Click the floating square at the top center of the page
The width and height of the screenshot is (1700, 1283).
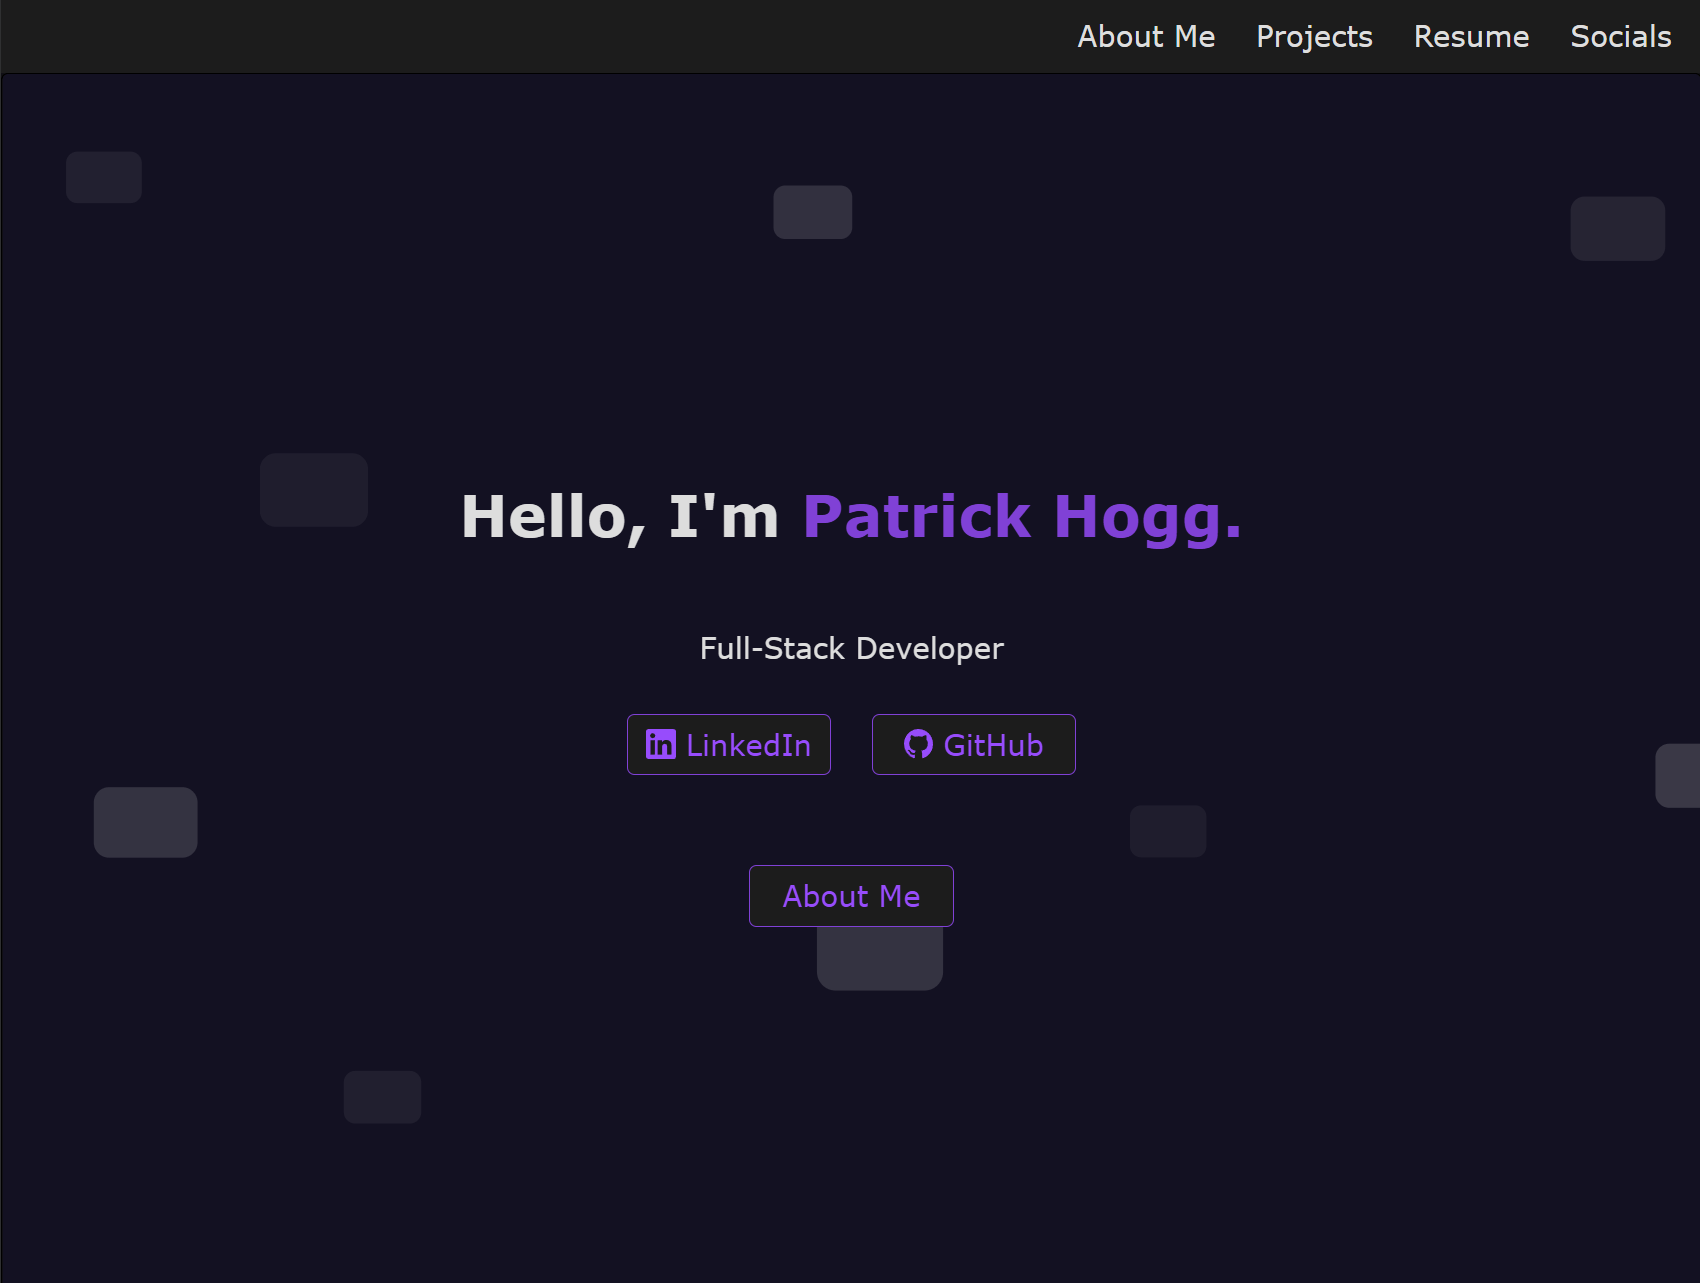click(x=812, y=212)
